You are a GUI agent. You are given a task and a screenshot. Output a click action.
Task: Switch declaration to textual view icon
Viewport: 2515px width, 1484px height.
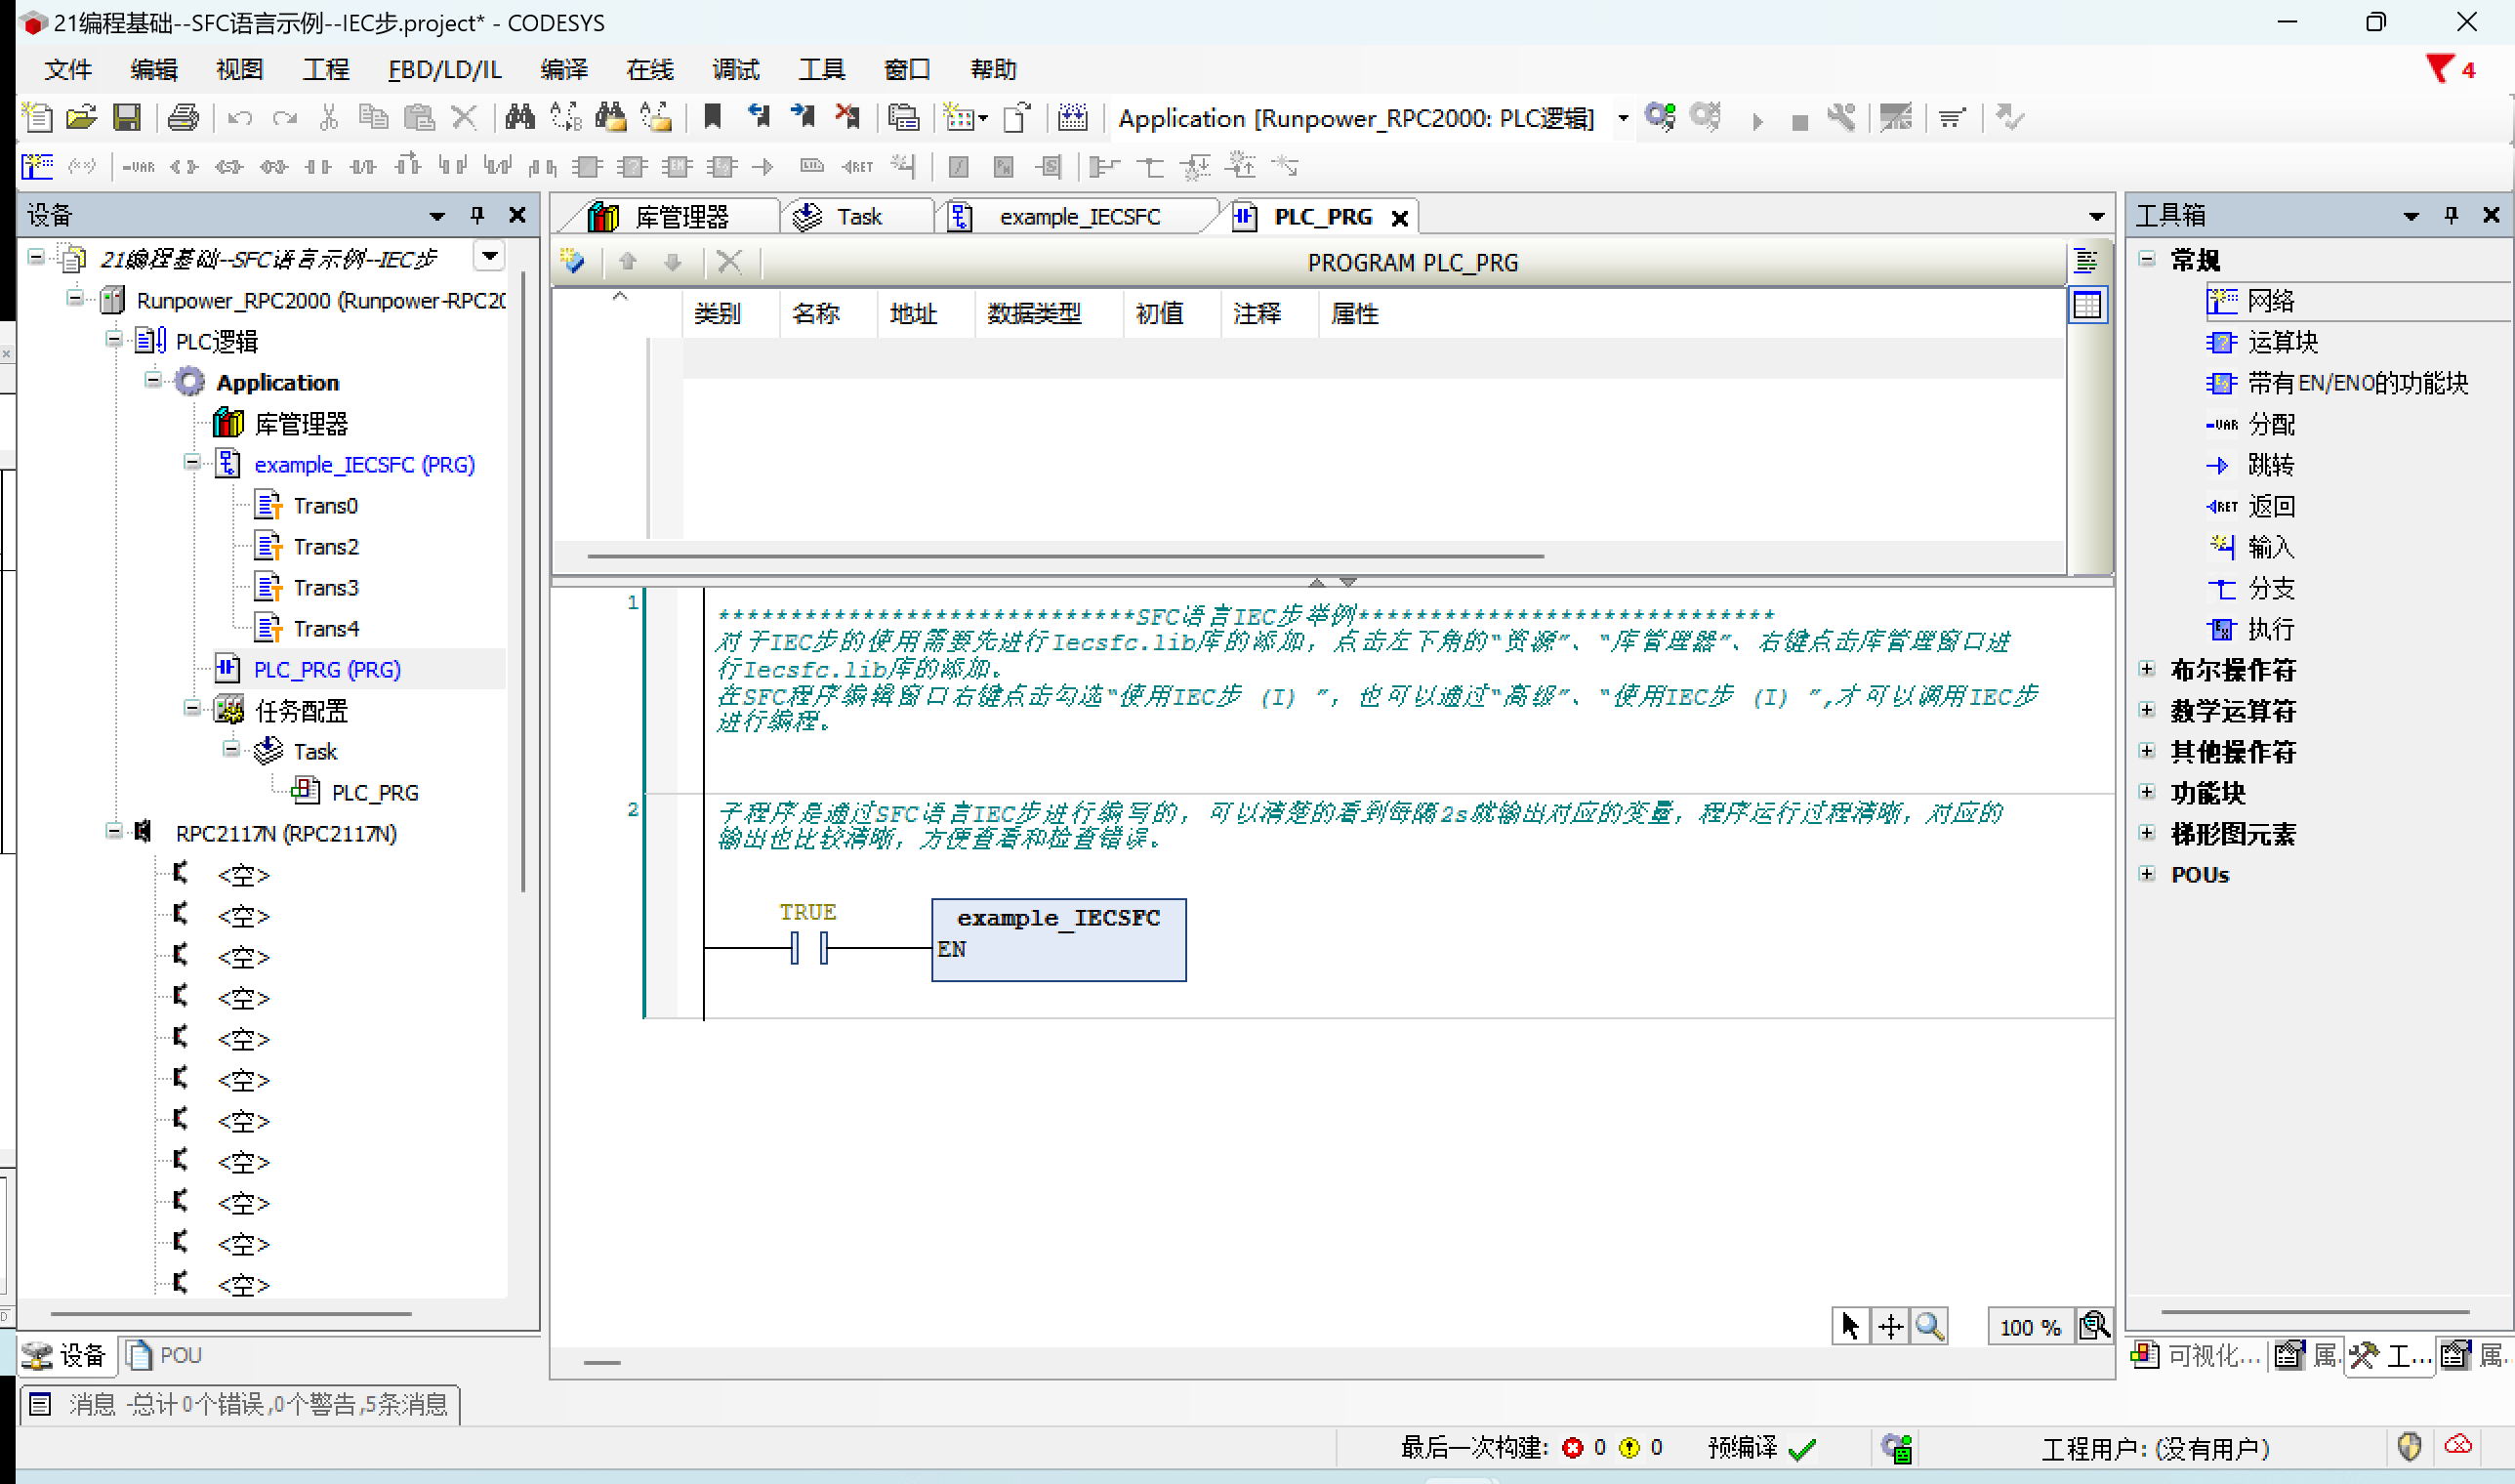[2087, 262]
